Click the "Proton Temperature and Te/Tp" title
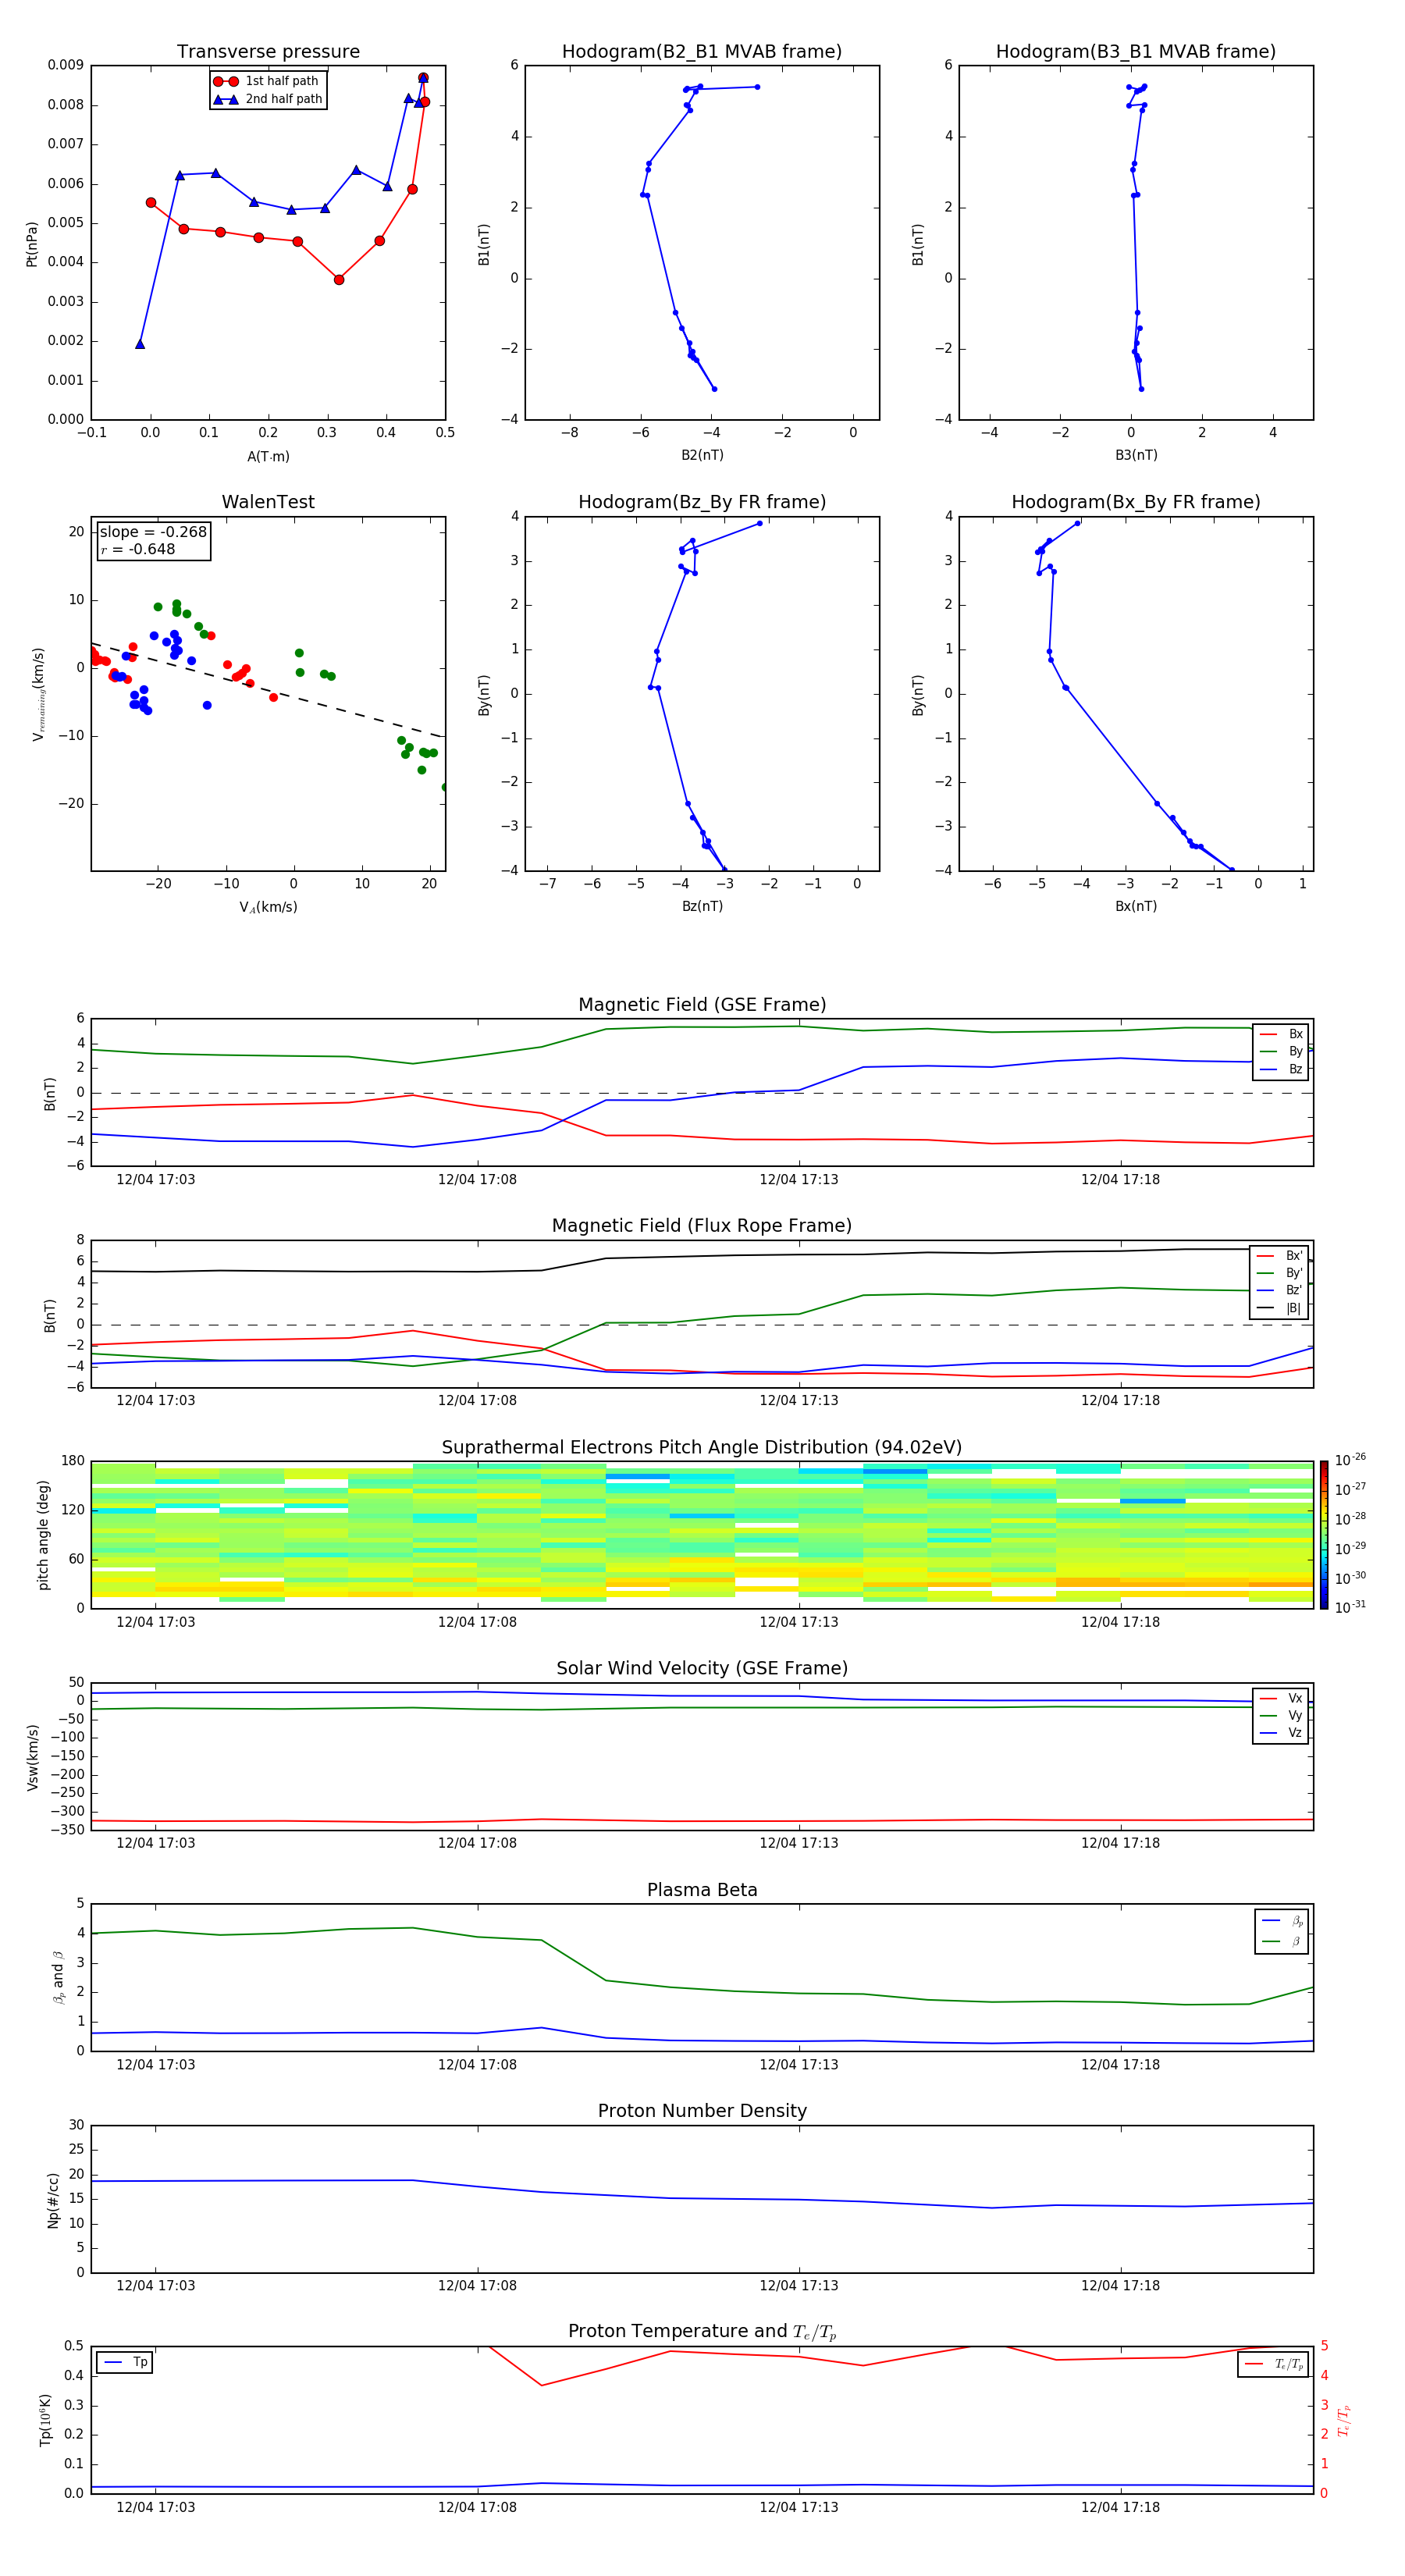The height and width of the screenshot is (2576, 1405). 702,2332
